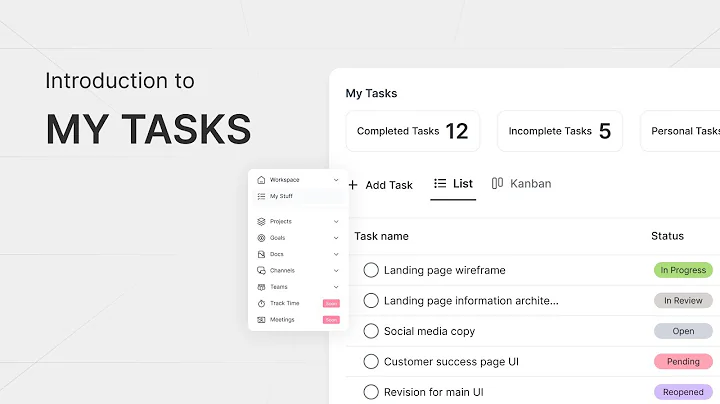Open the Completed Tasks card
Viewport: 720px width, 404px height.
(x=413, y=131)
